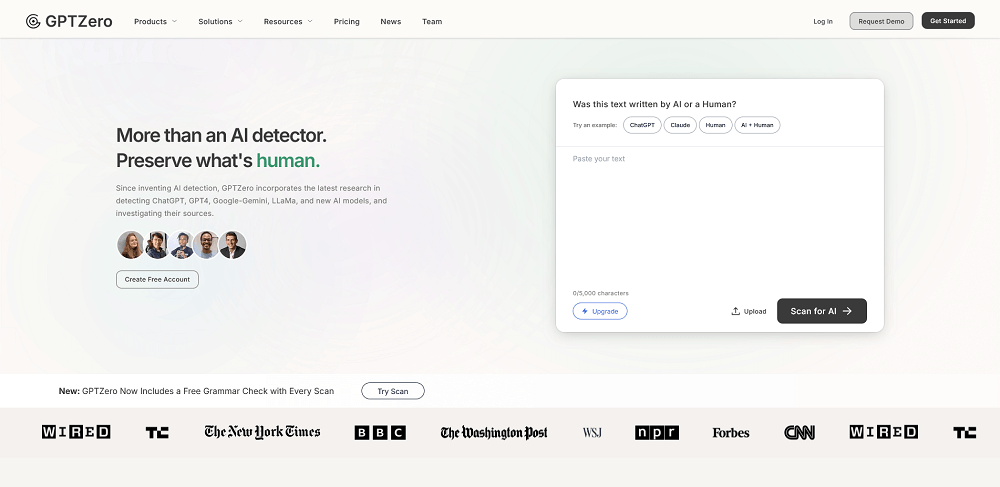Screen dimensions: 1000x487
Task: Open the Resources dropdown menu
Action: coord(288,21)
